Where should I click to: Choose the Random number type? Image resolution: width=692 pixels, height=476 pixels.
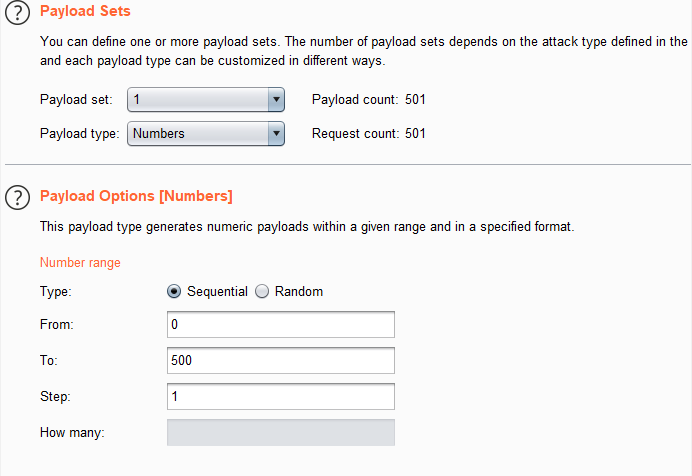[263, 292]
